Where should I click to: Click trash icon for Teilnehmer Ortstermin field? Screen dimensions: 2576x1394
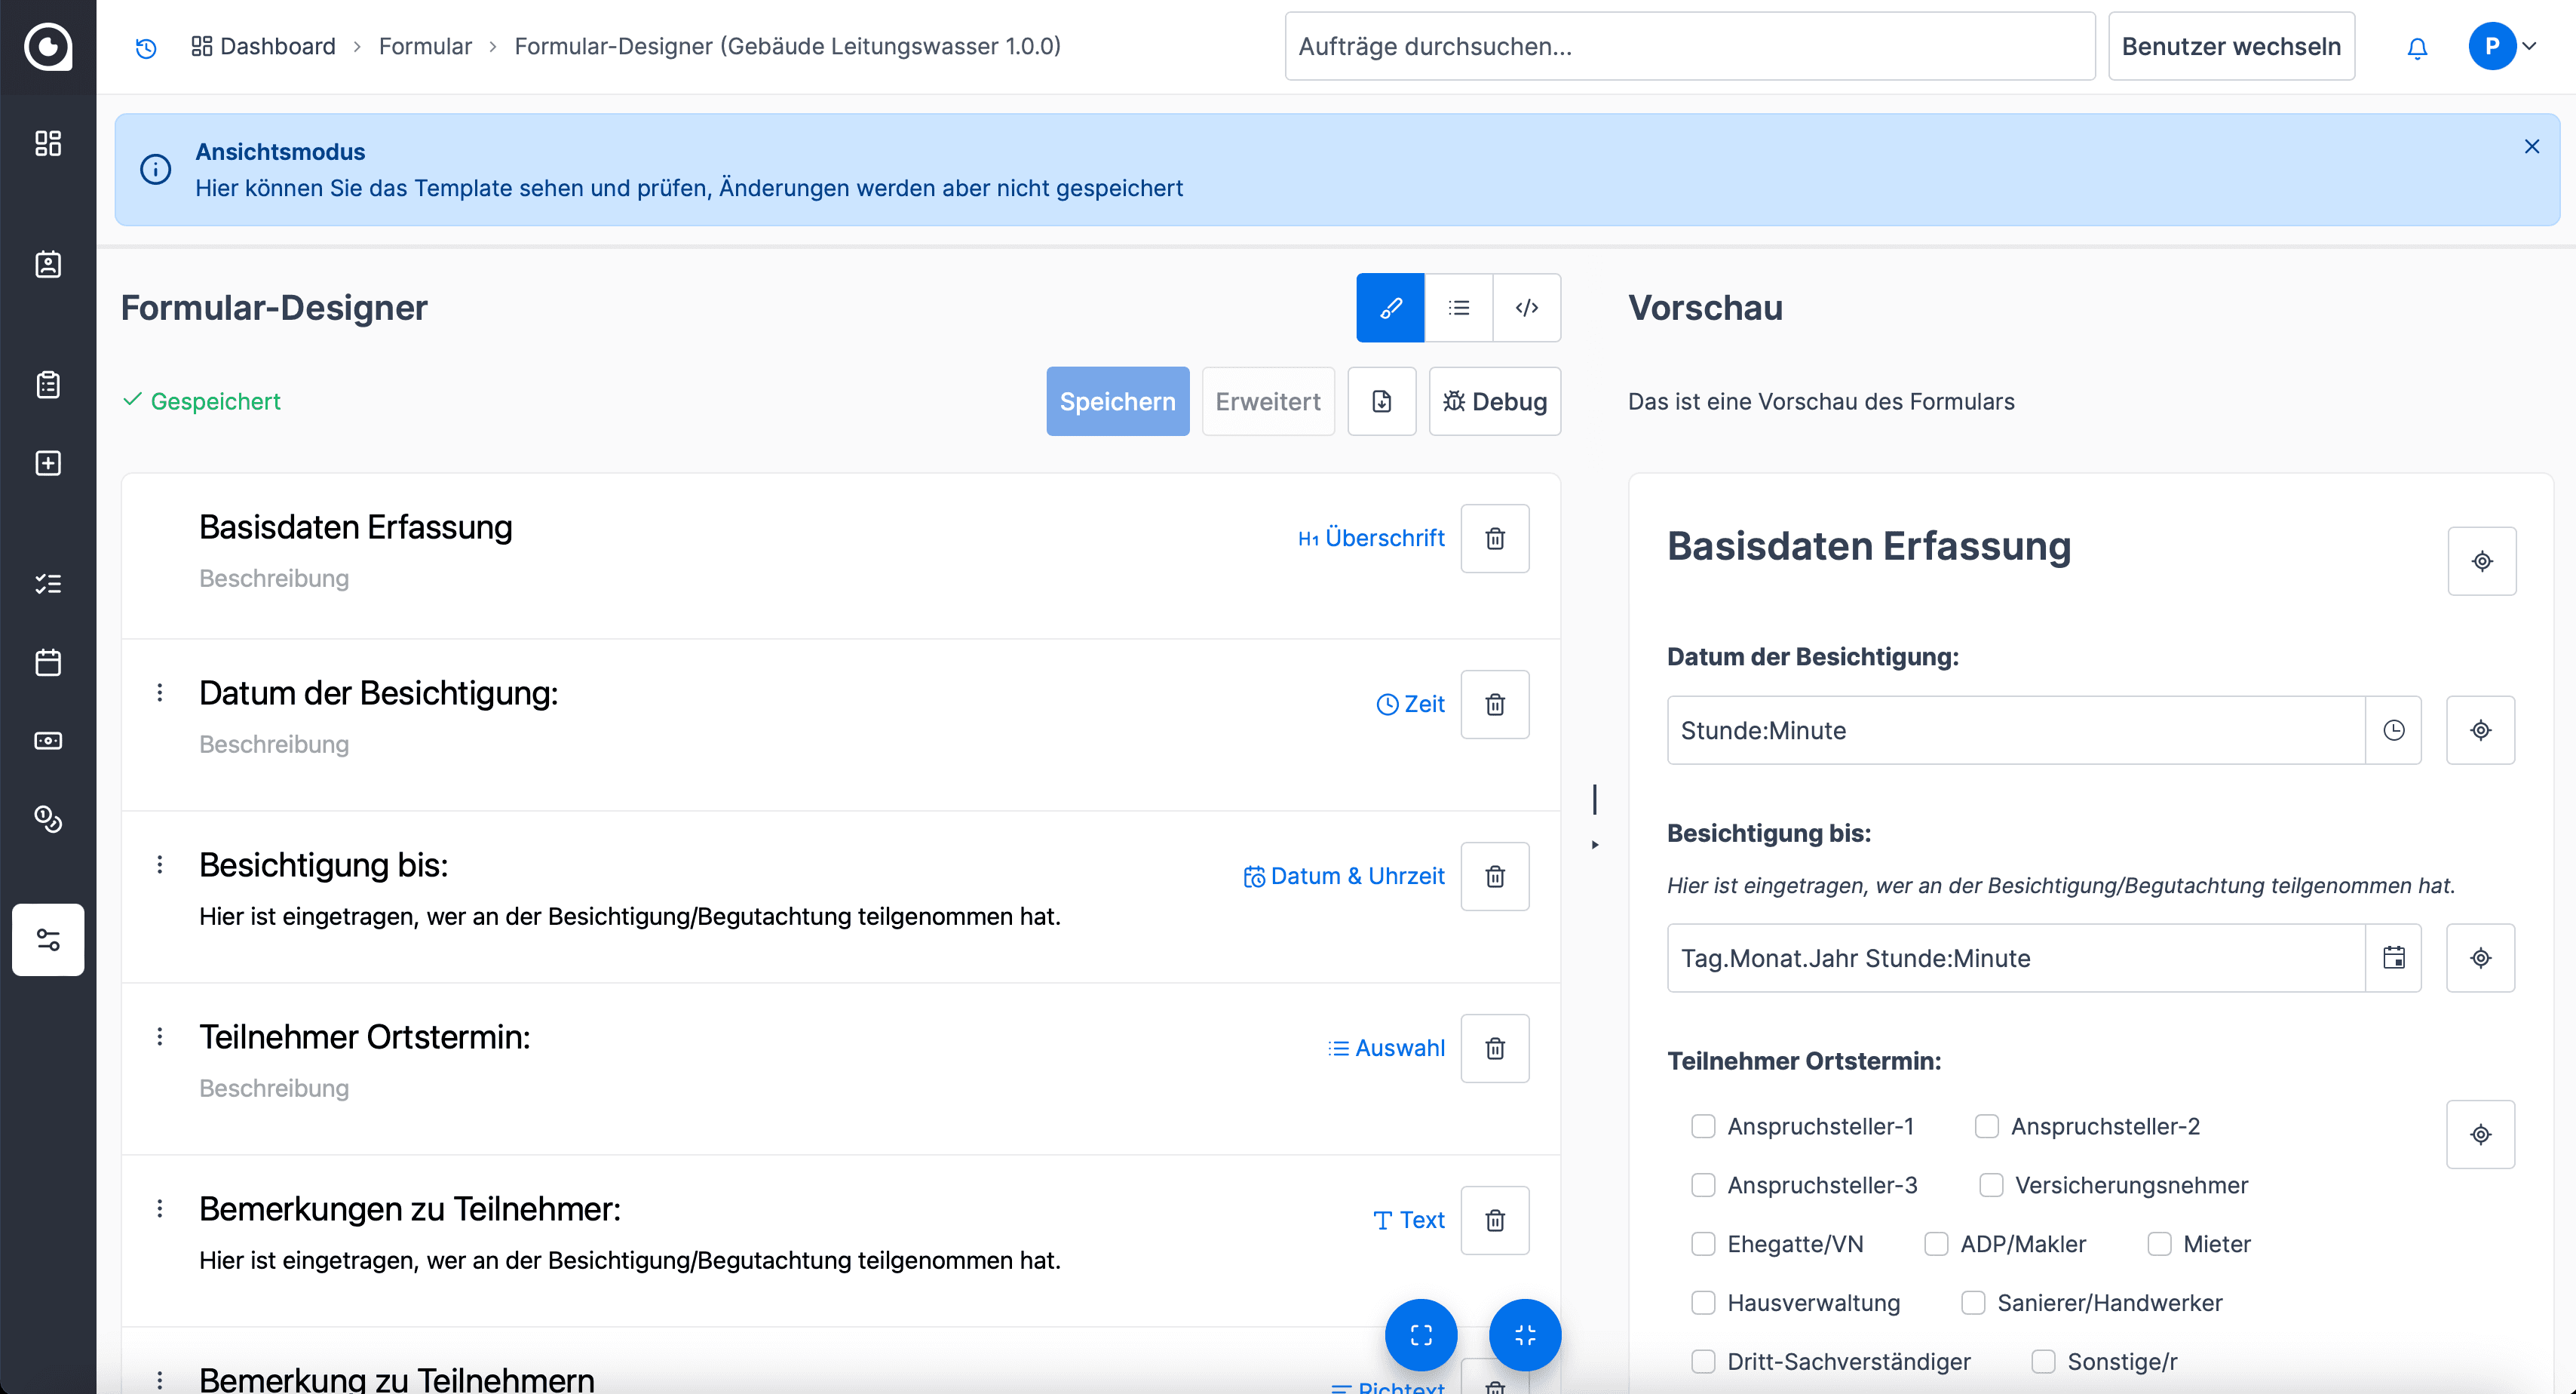[x=1494, y=1048]
